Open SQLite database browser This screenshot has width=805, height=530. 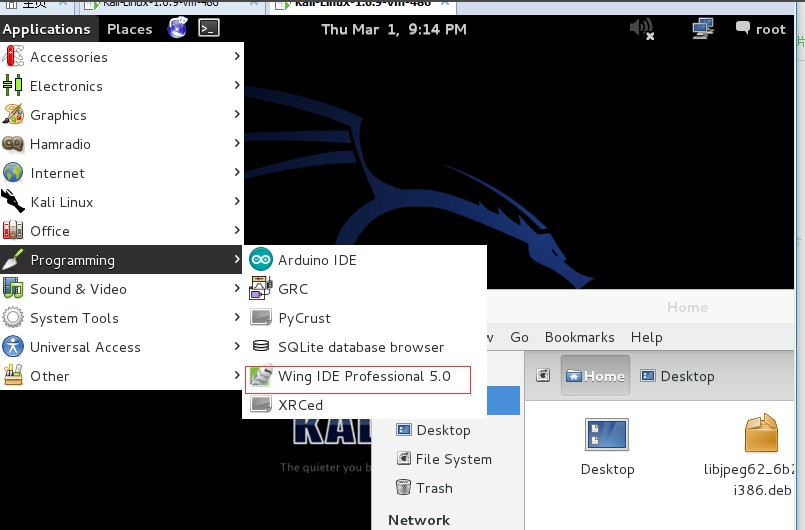tap(365, 347)
